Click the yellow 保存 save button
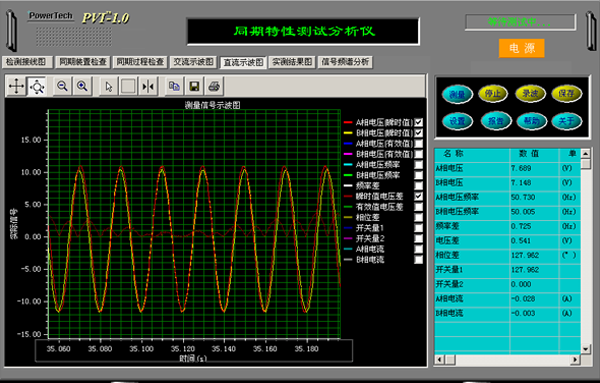 tap(566, 94)
